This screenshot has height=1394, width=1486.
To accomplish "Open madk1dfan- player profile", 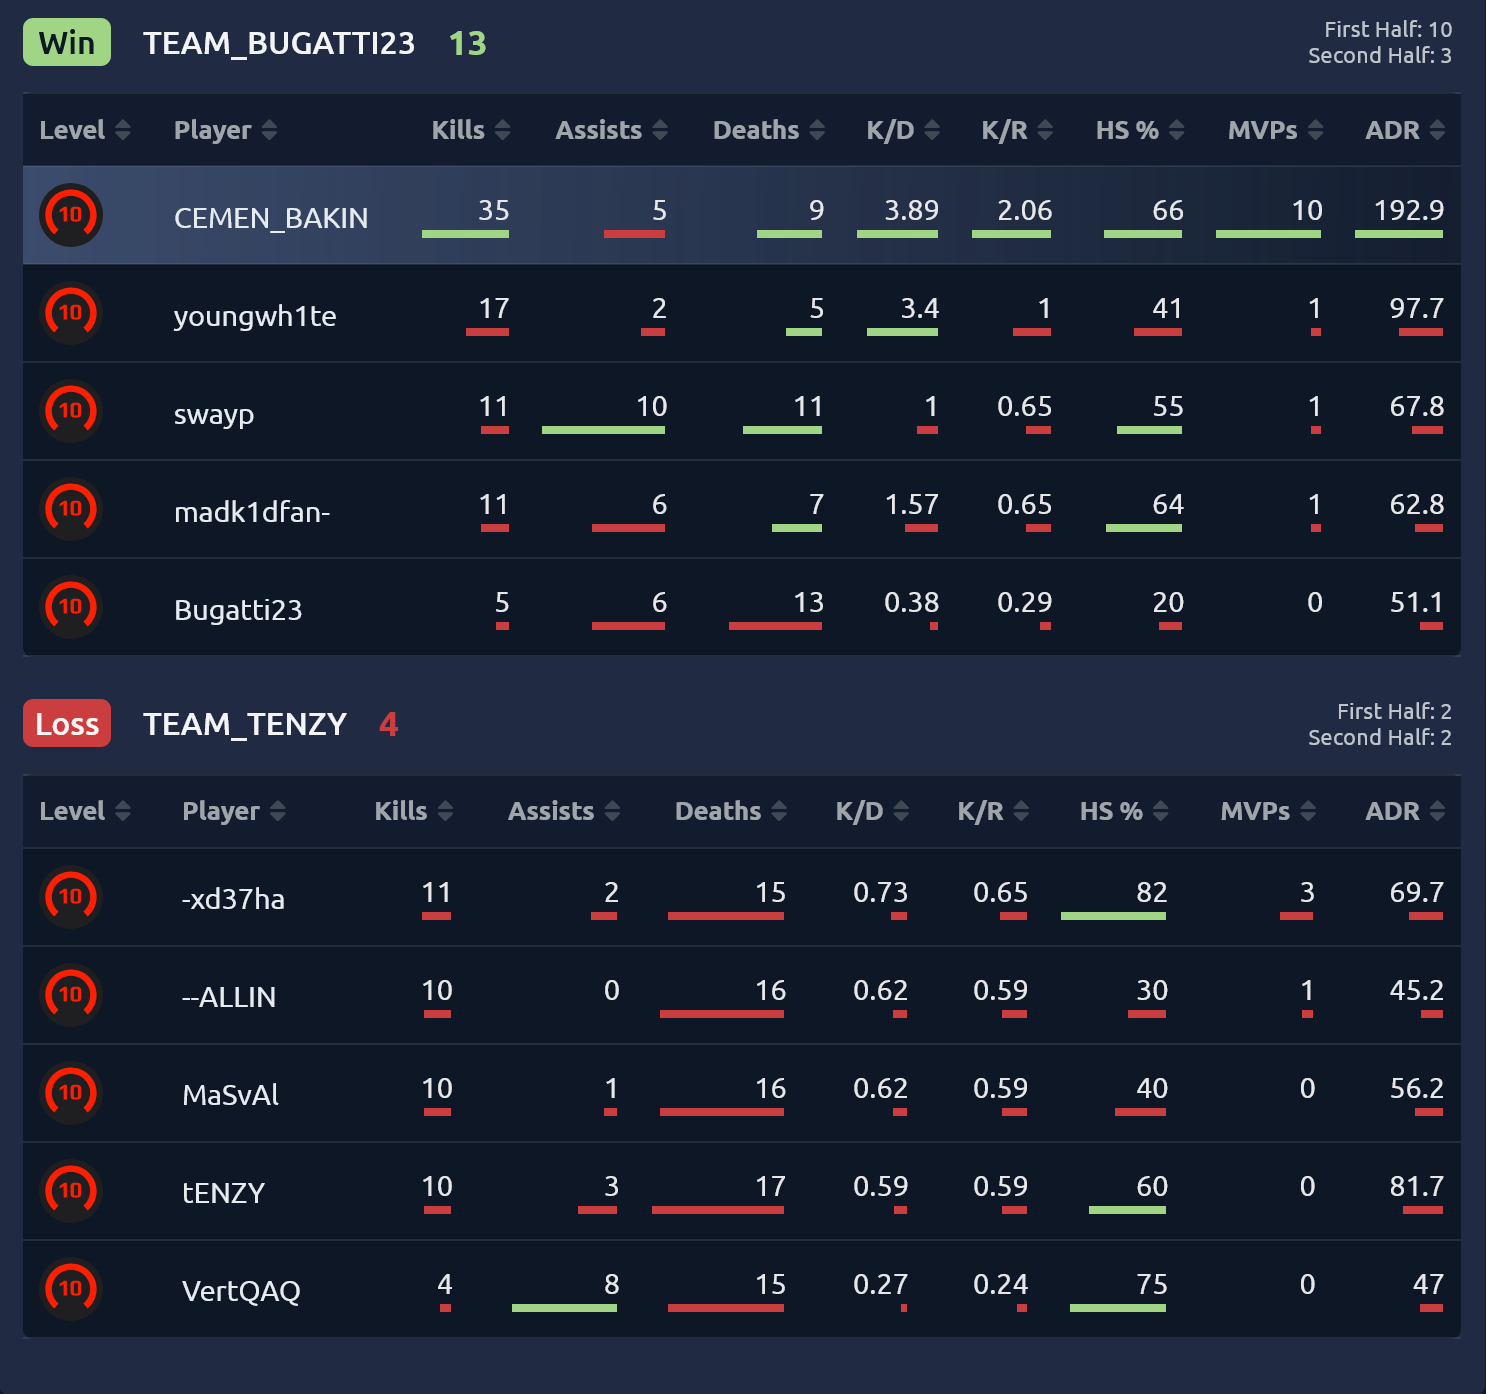I will [x=252, y=512].
